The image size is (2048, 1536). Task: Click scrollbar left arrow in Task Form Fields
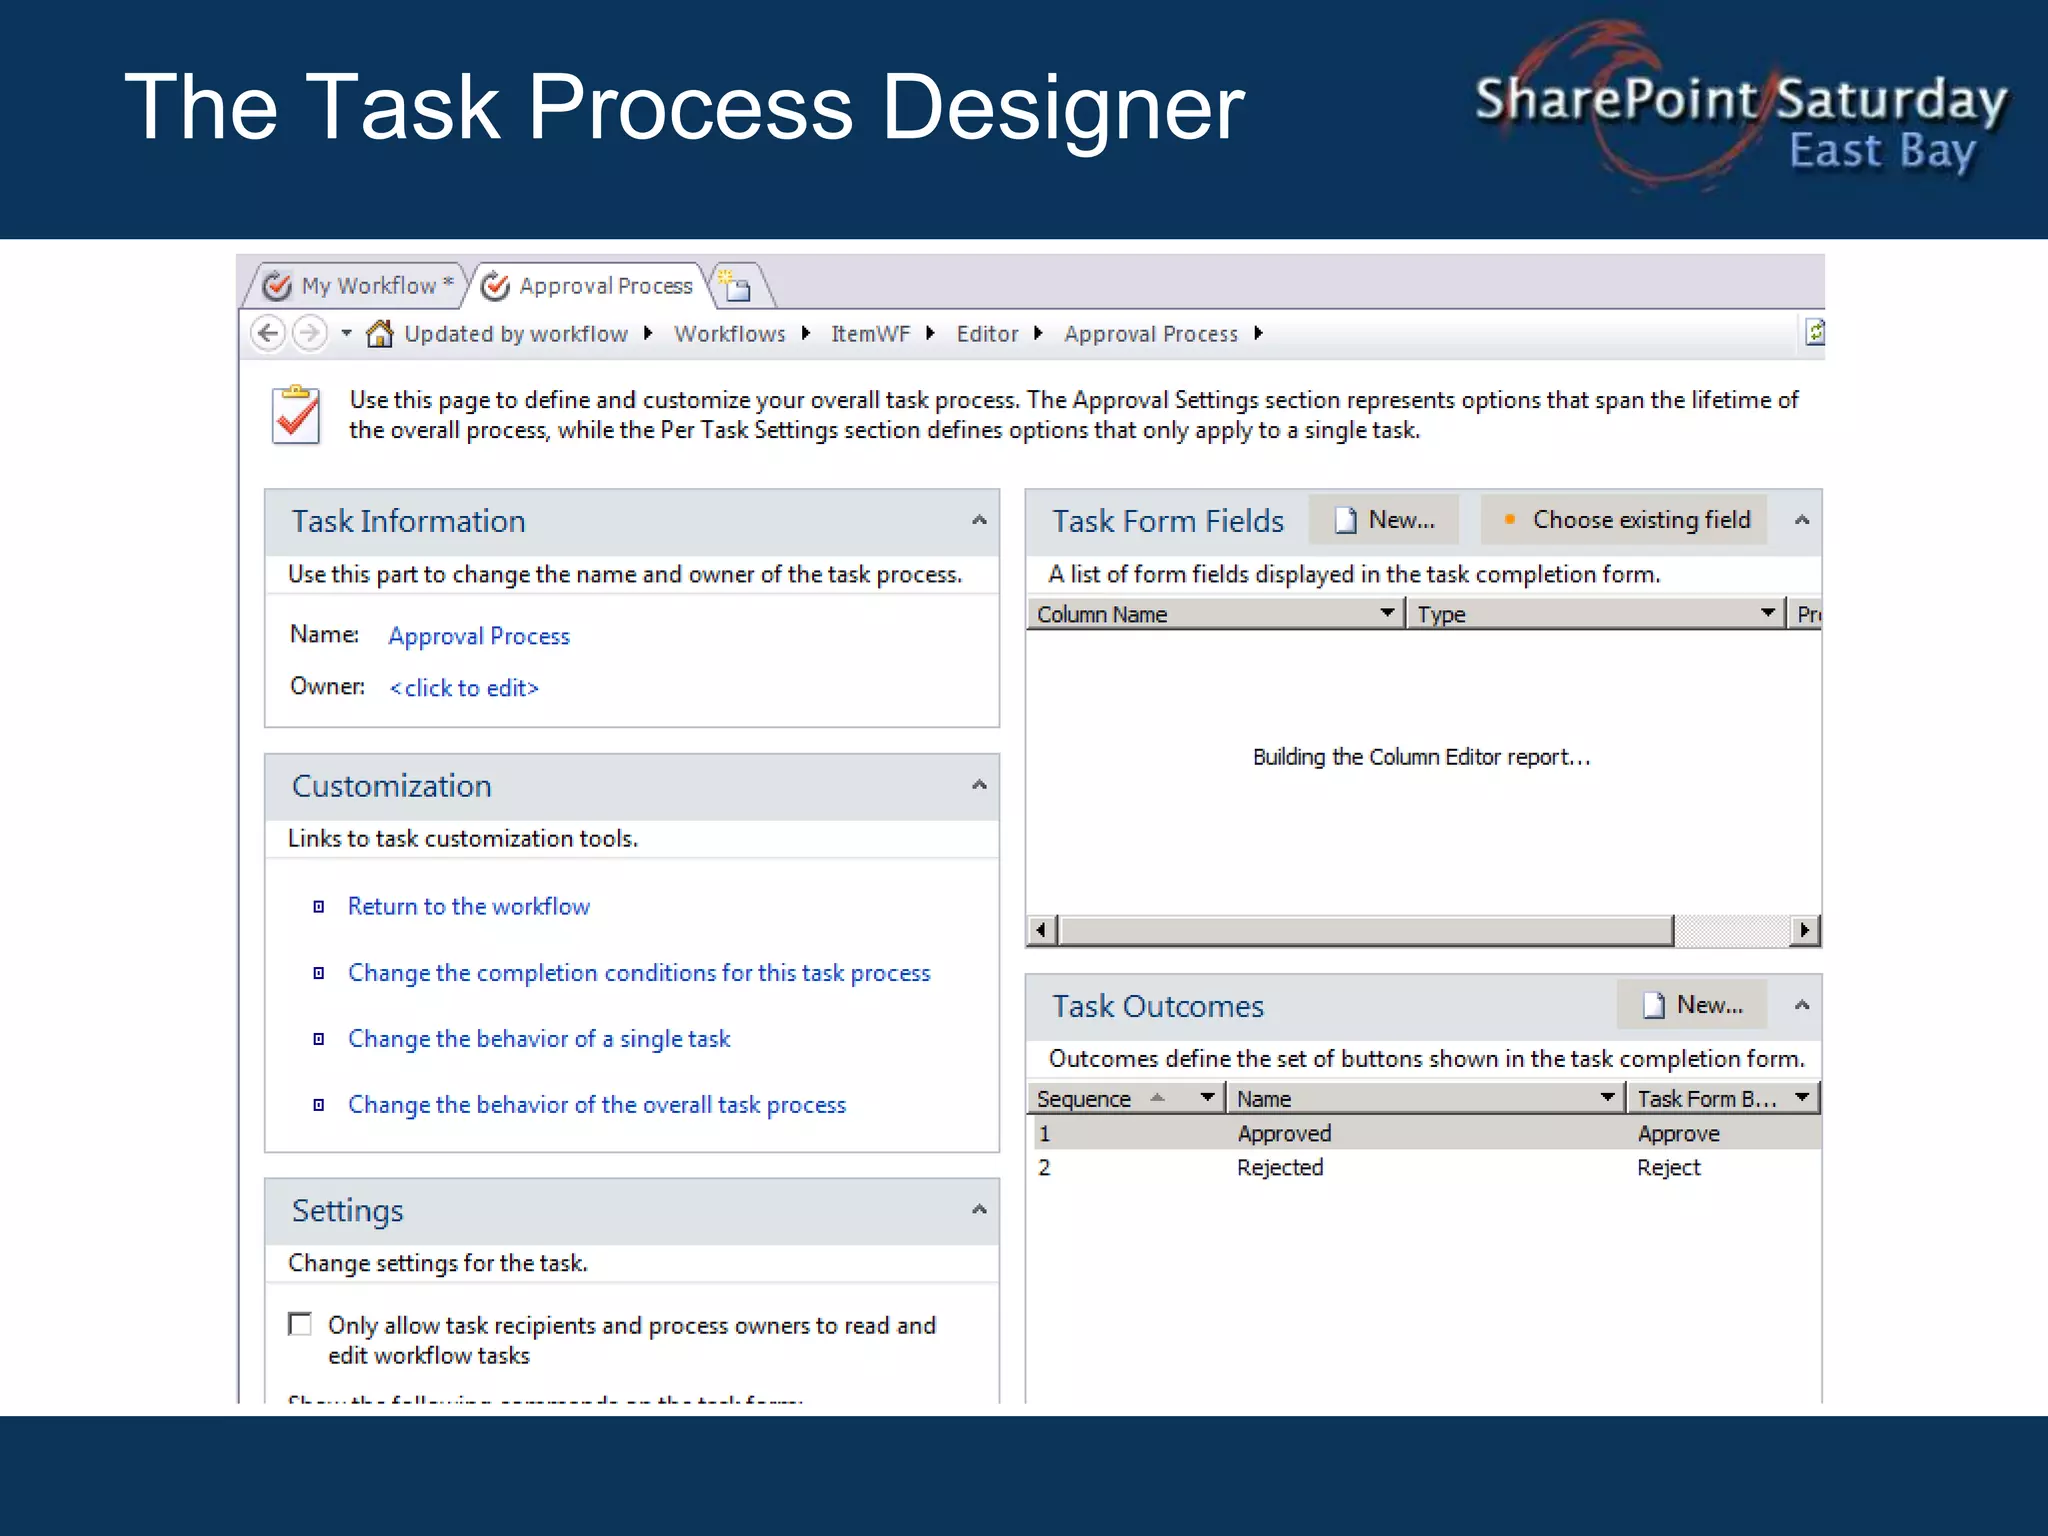pos(1041,930)
